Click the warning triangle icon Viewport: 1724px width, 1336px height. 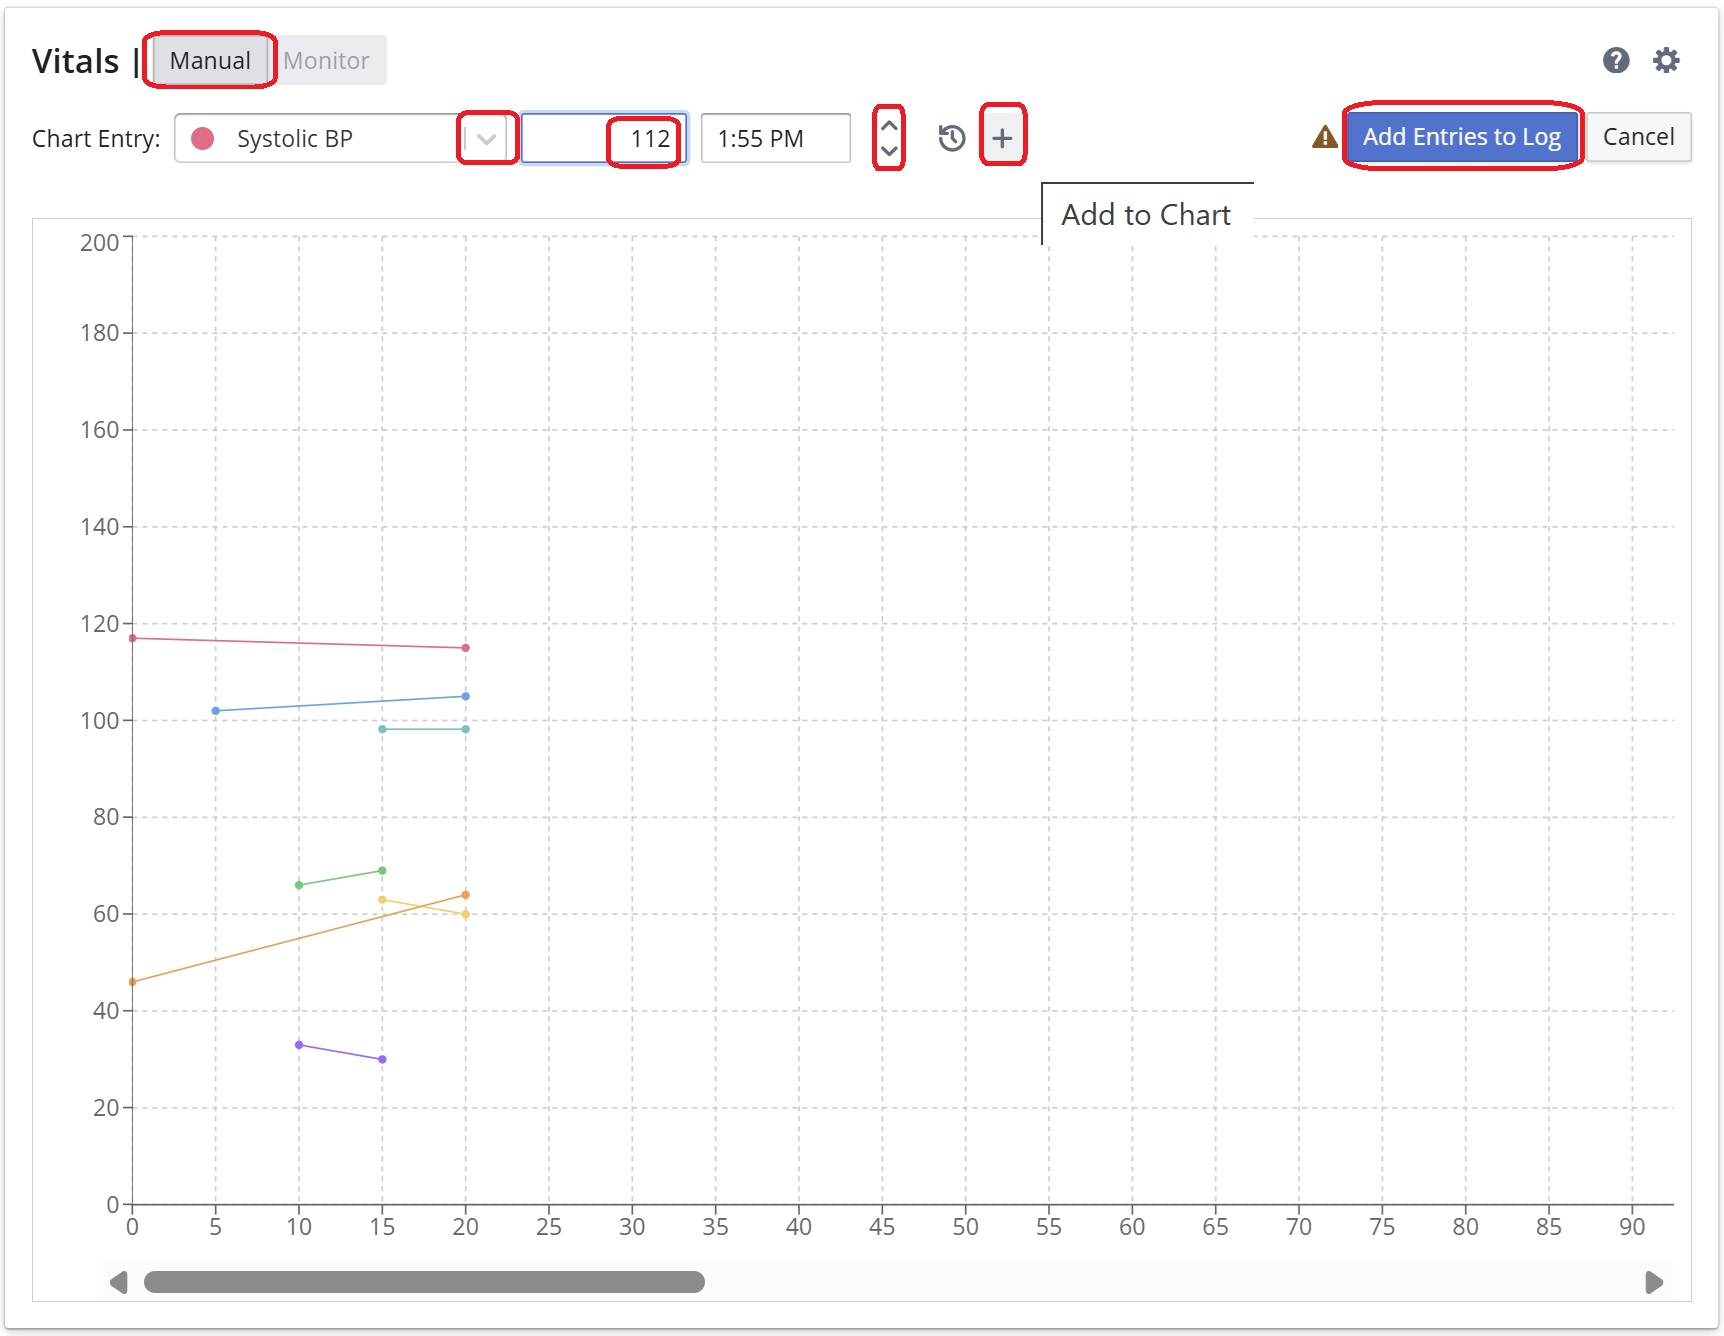[1324, 137]
